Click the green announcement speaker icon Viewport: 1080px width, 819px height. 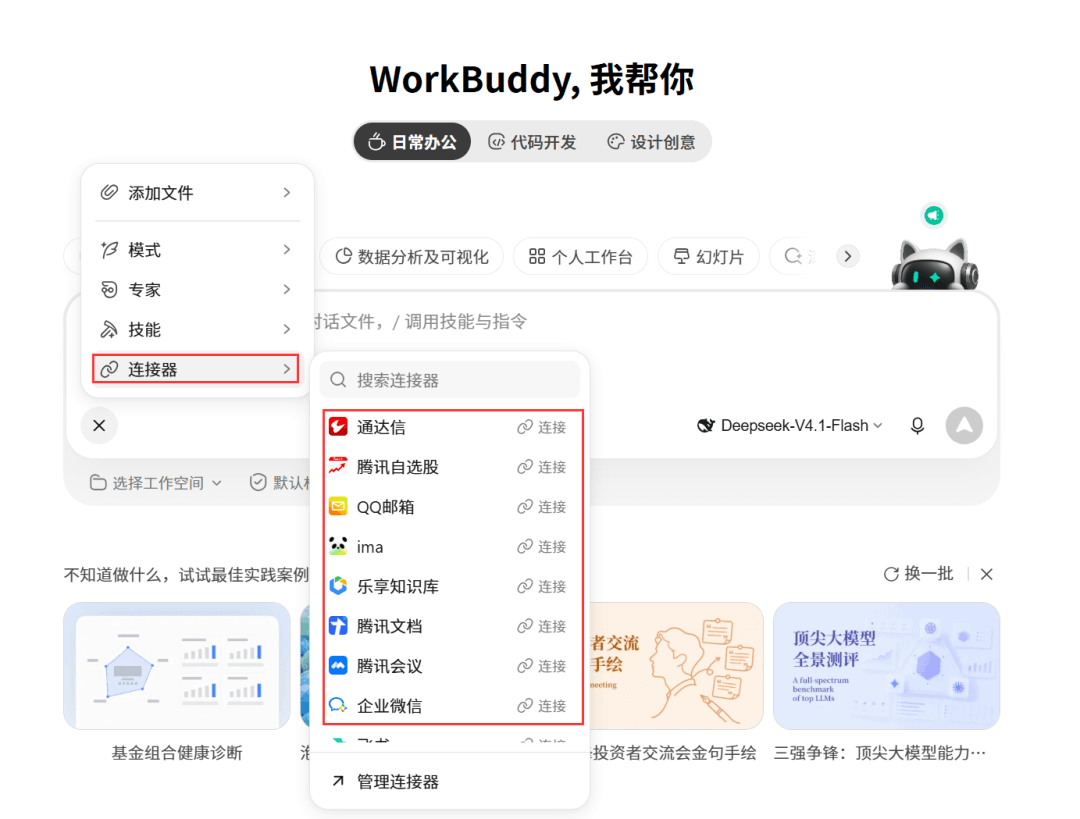pos(934,216)
